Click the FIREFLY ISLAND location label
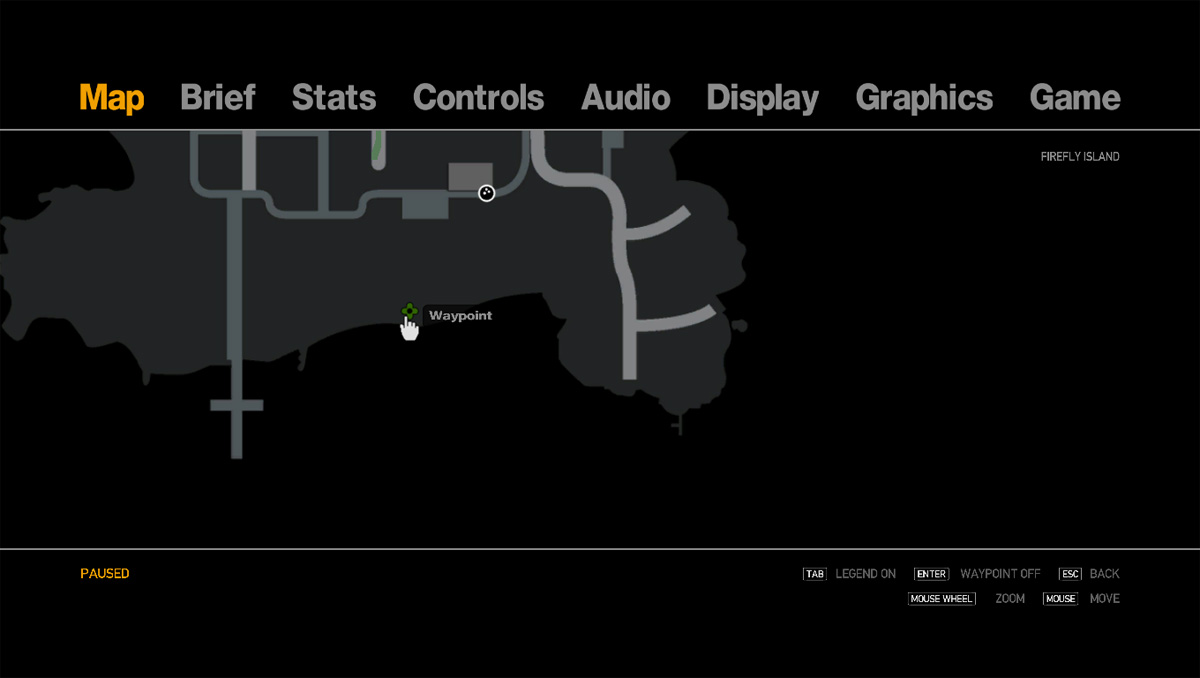Image resolution: width=1200 pixels, height=678 pixels. point(1080,157)
